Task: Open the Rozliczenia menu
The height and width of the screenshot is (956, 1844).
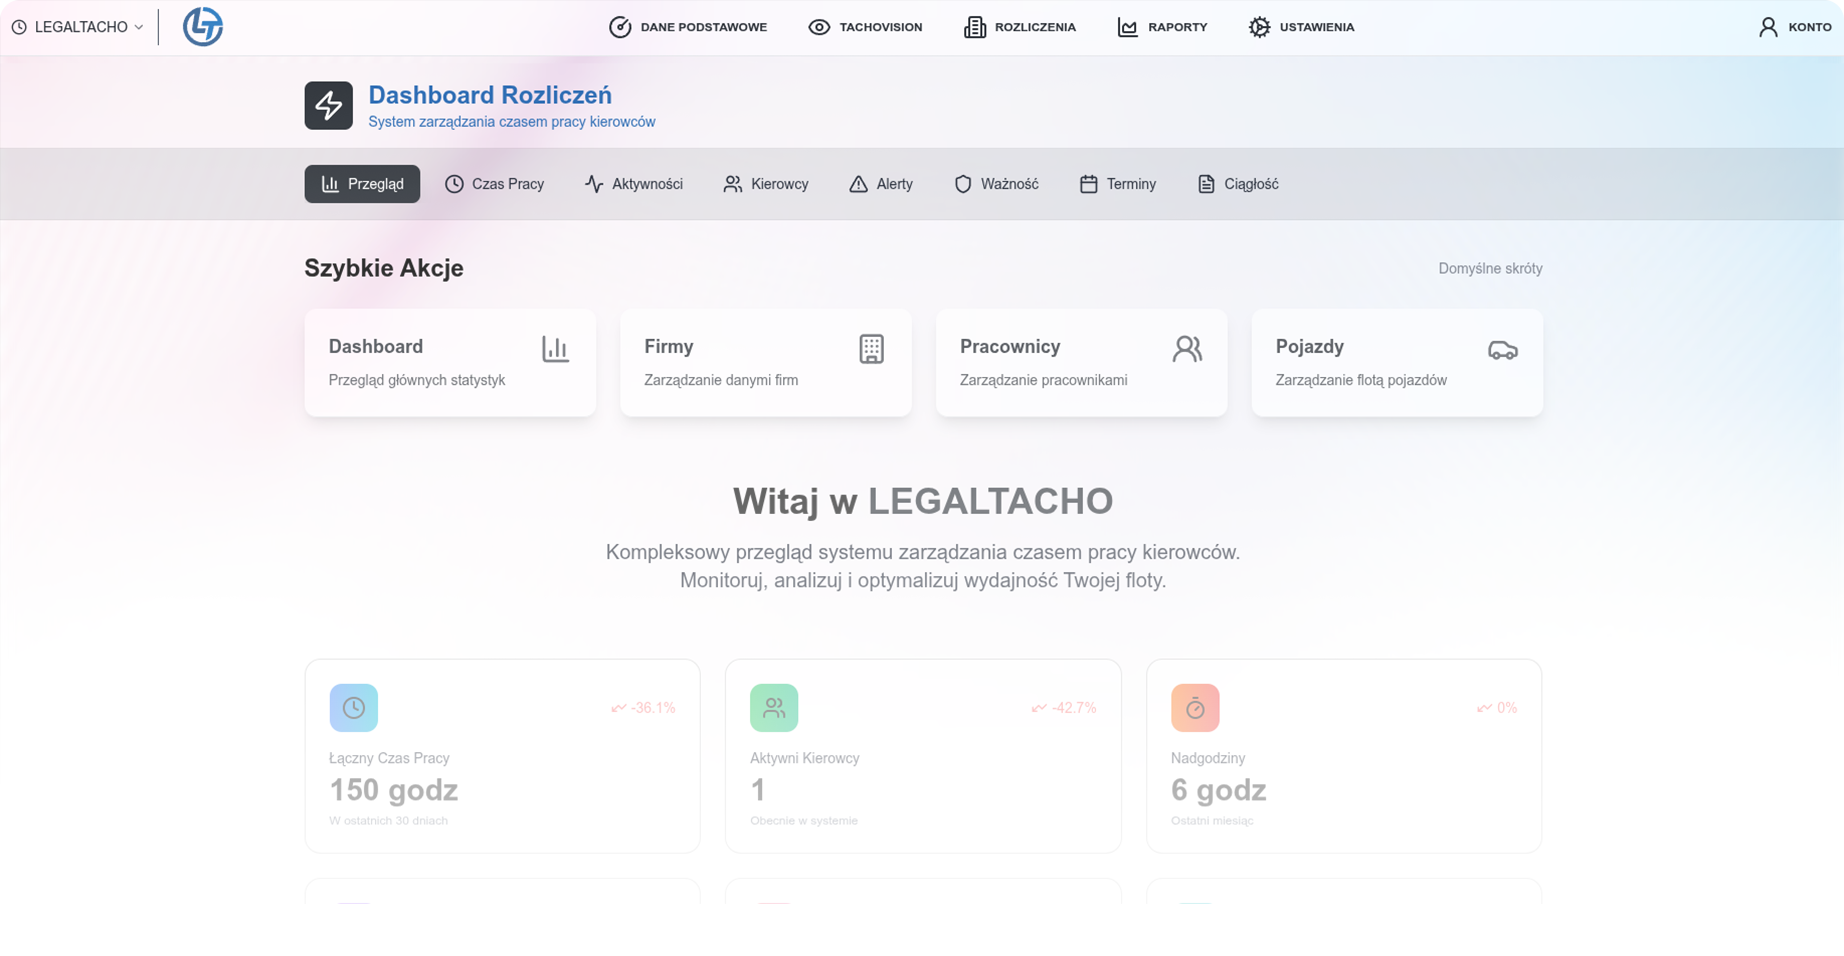Action: click(x=1020, y=27)
